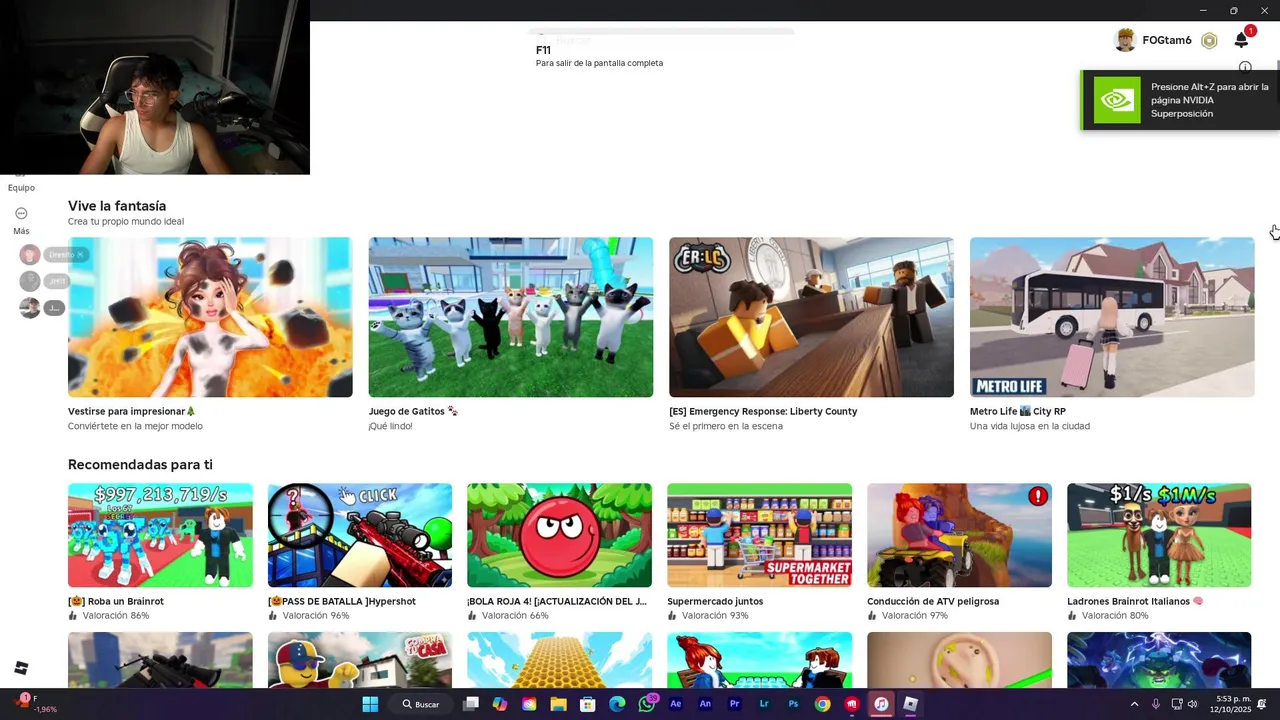Click the Valoración 66% rating text

click(x=515, y=616)
